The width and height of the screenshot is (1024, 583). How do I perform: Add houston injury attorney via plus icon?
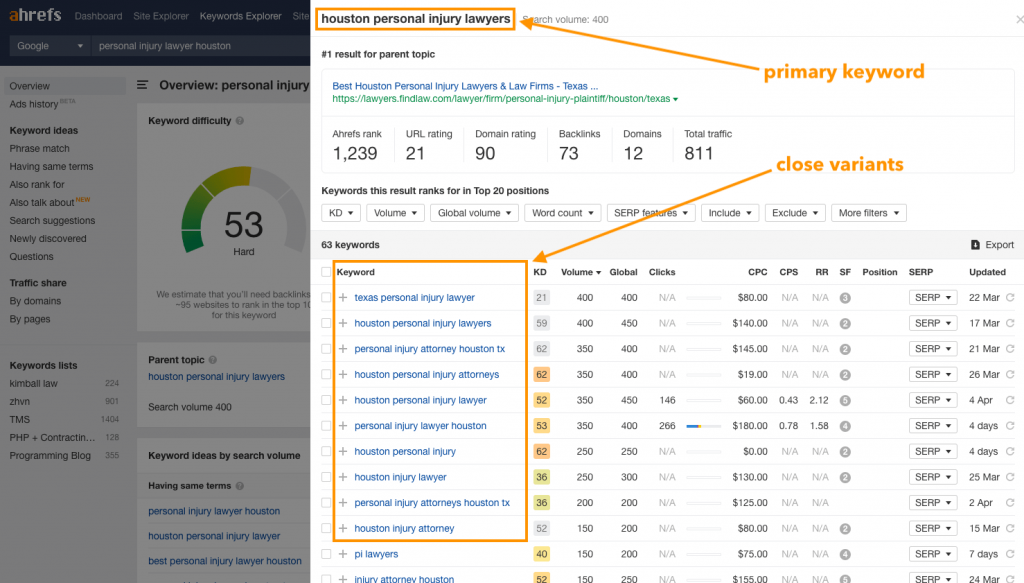tap(343, 528)
